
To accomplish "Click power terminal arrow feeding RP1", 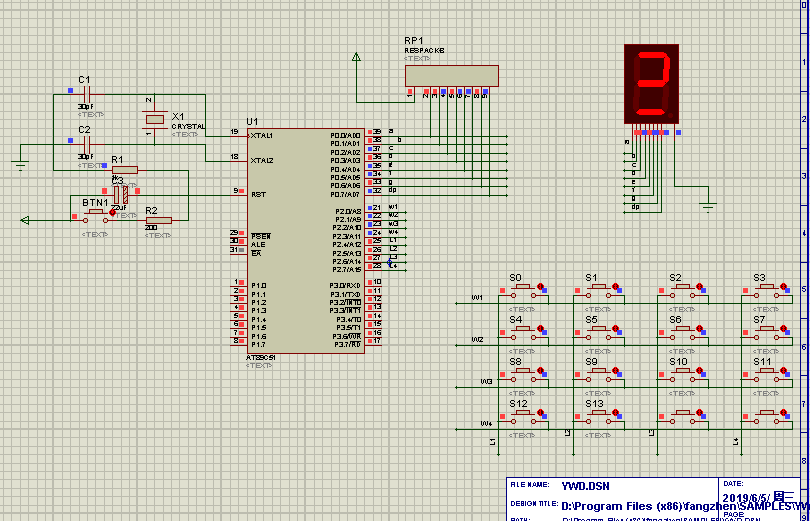I will pyautogui.click(x=356, y=57).
